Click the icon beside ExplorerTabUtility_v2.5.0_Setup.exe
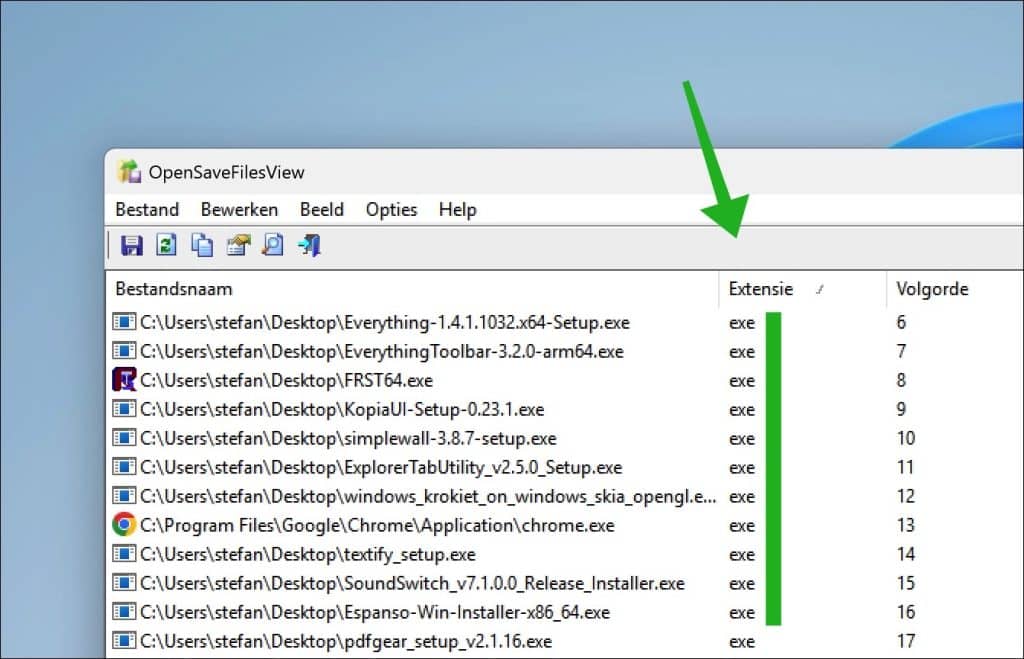The height and width of the screenshot is (659, 1024). click(124, 466)
